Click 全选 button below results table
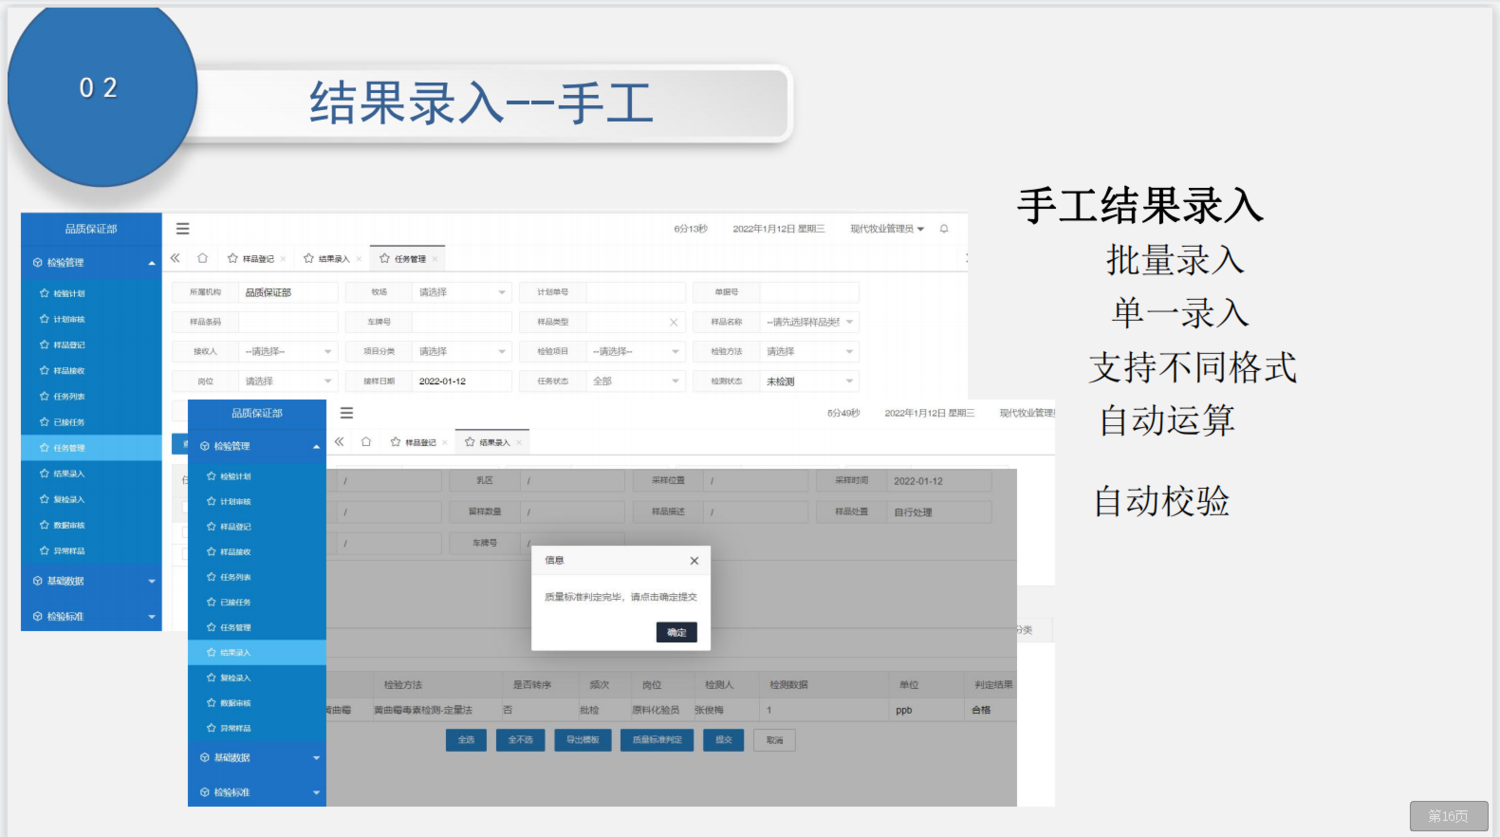This screenshot has height=837, width=1500. 466,740
